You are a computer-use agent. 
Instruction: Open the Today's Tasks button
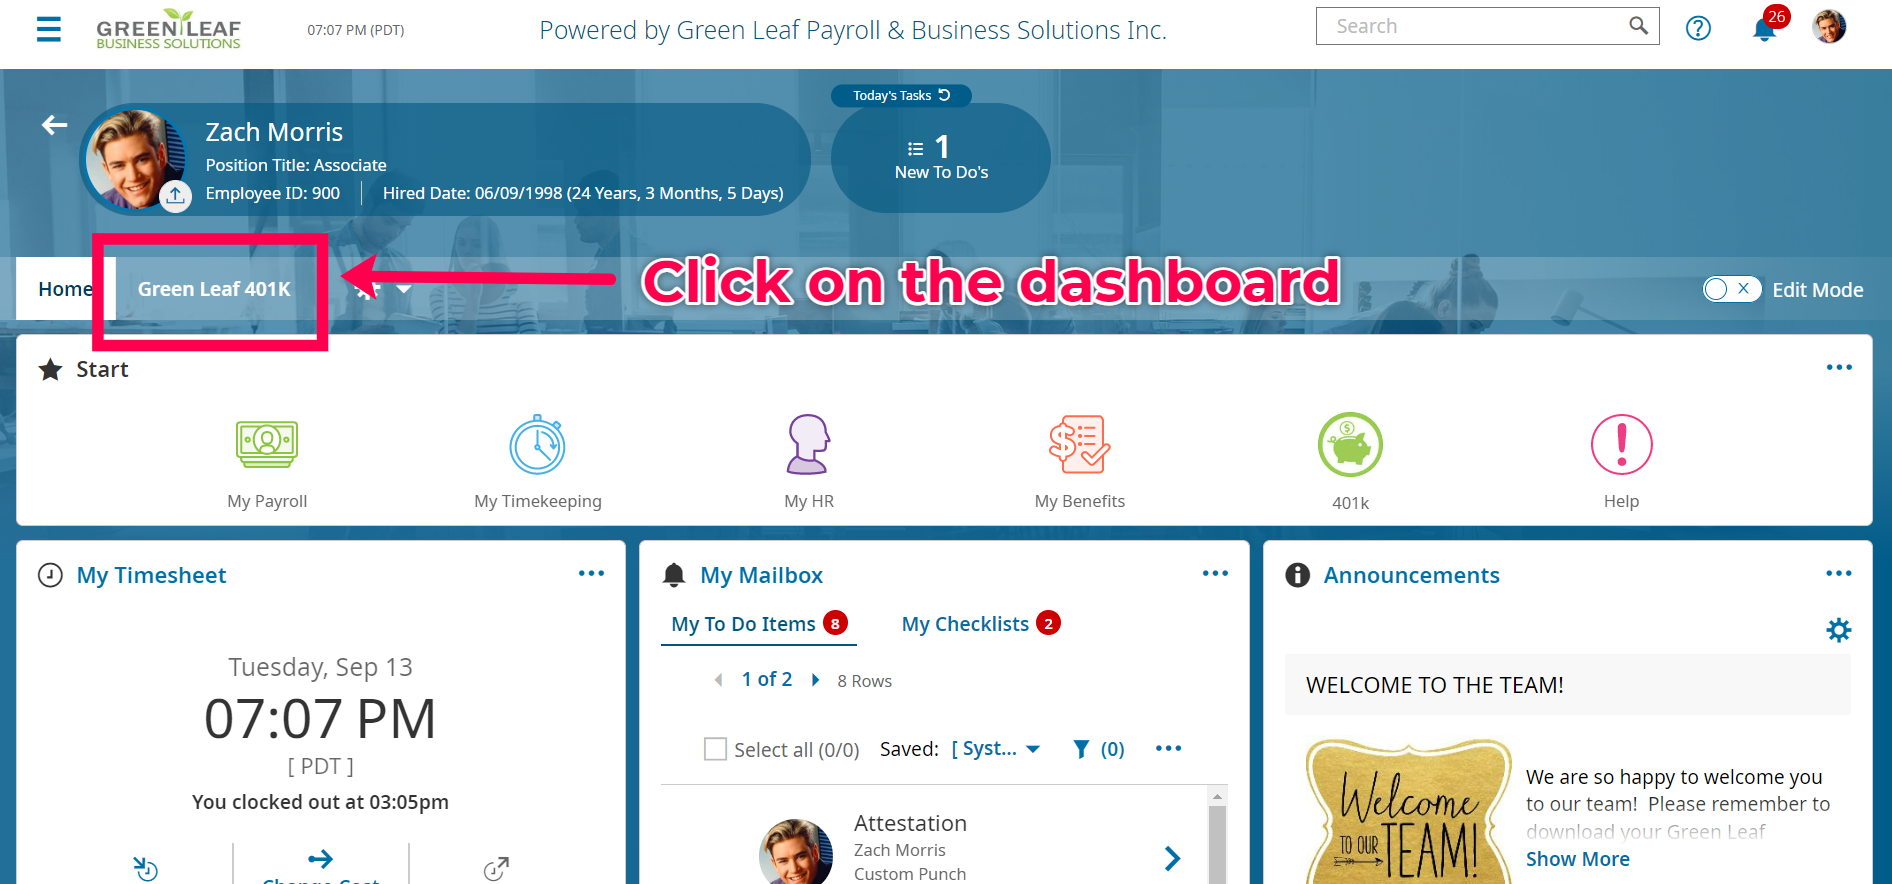click(901, 96)
